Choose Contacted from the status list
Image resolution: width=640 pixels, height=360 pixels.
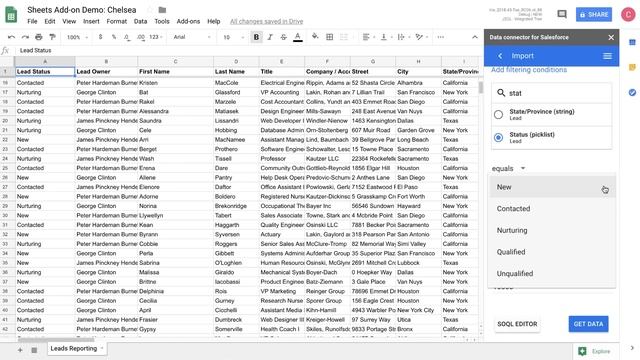(x=552, y=209)
